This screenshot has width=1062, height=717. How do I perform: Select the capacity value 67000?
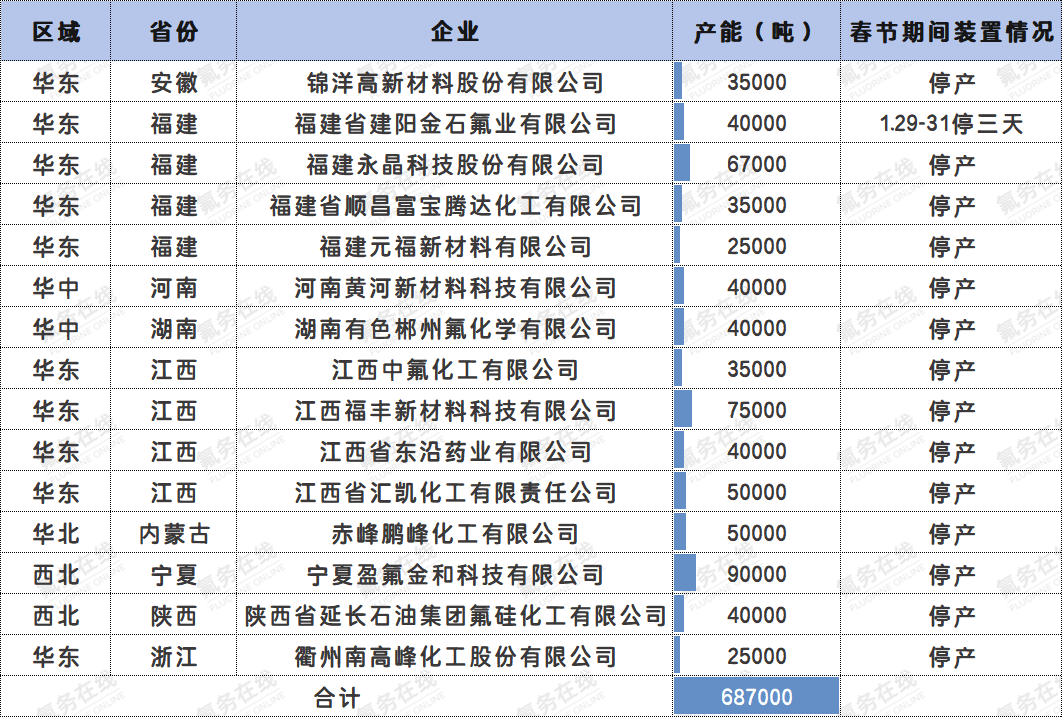coord(757,165)
